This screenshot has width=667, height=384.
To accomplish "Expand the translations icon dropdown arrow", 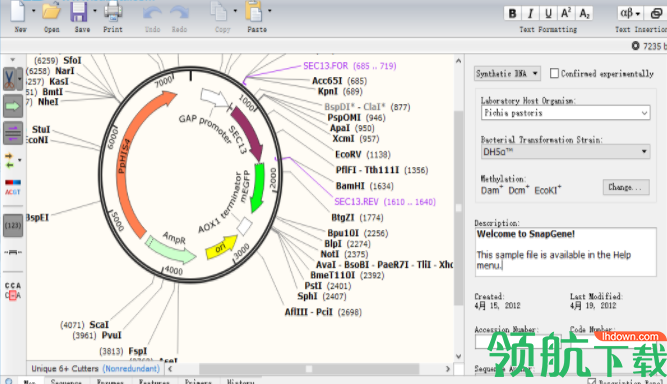I will (x=20, y=160).
